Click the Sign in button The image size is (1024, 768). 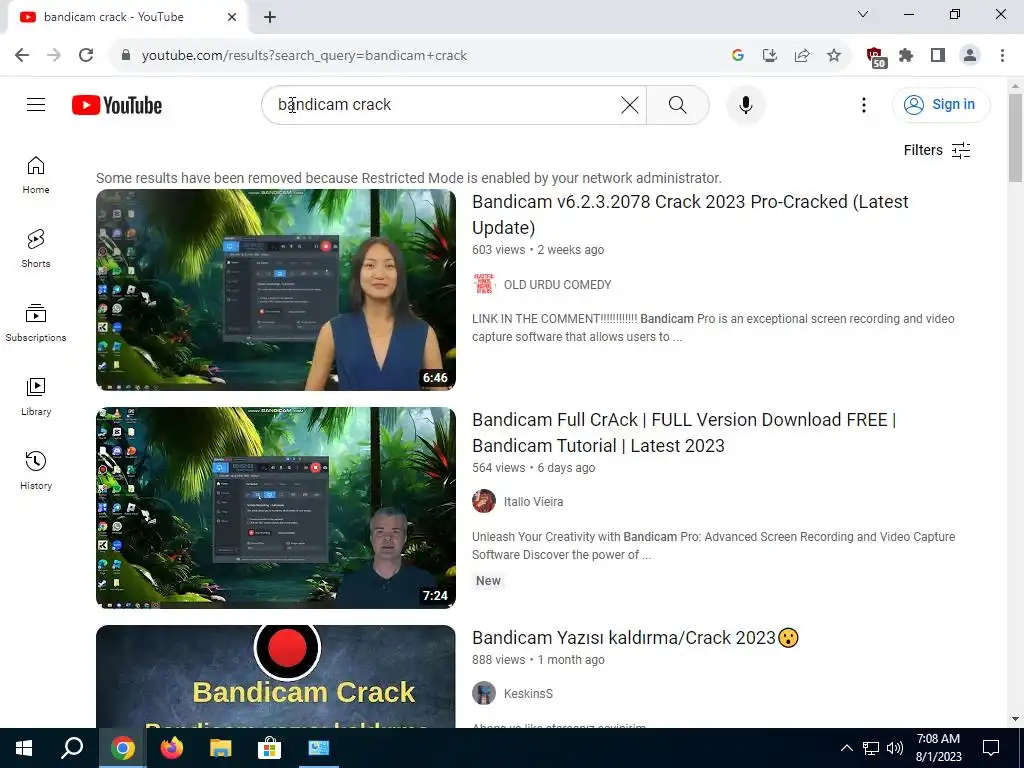coord(940,104)
